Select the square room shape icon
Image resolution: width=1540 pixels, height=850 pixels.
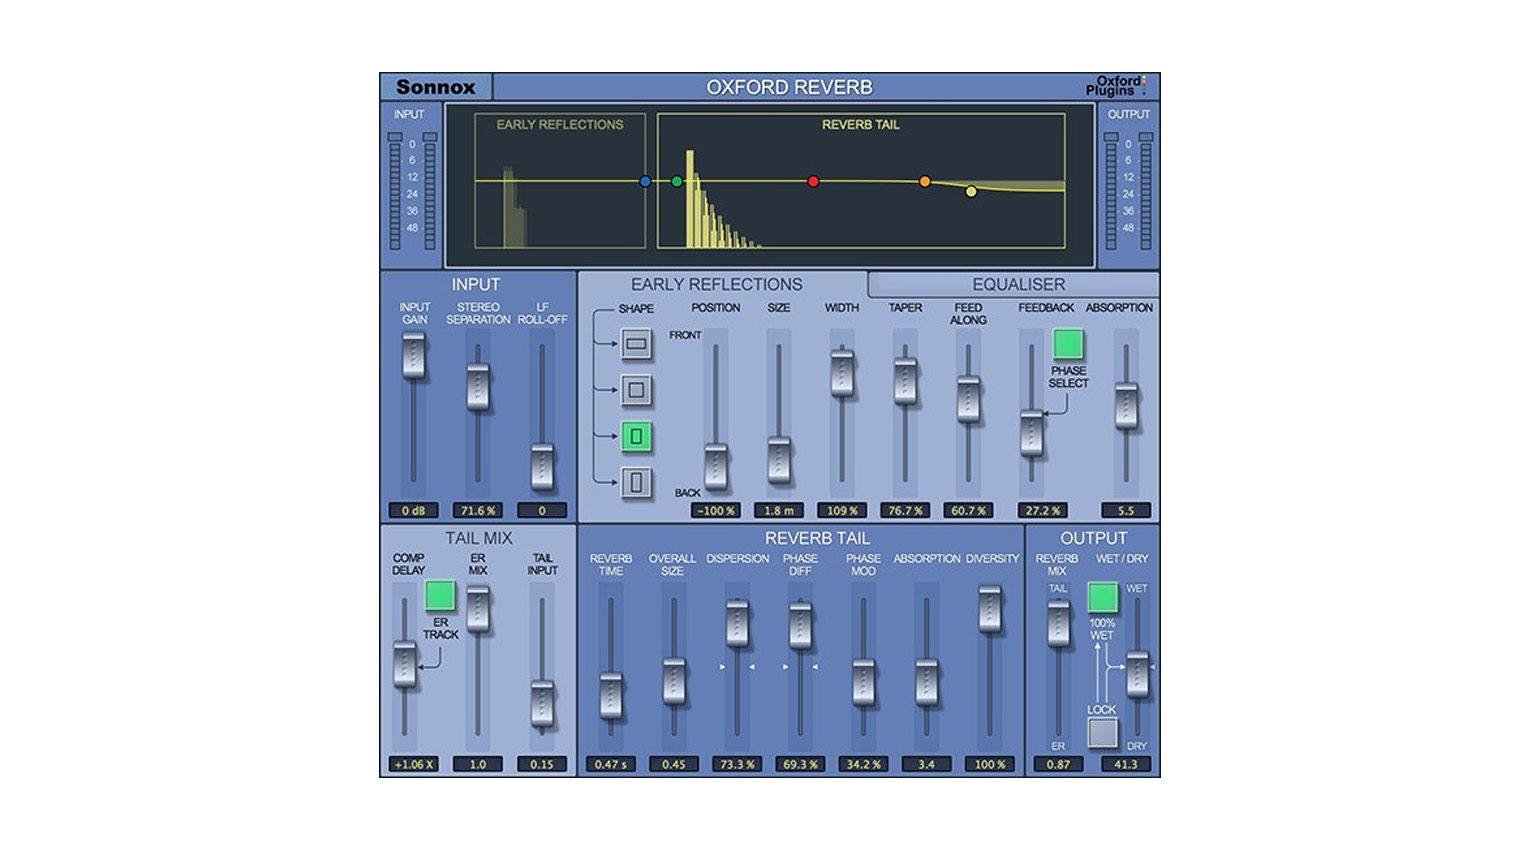[x=637, y=390]
